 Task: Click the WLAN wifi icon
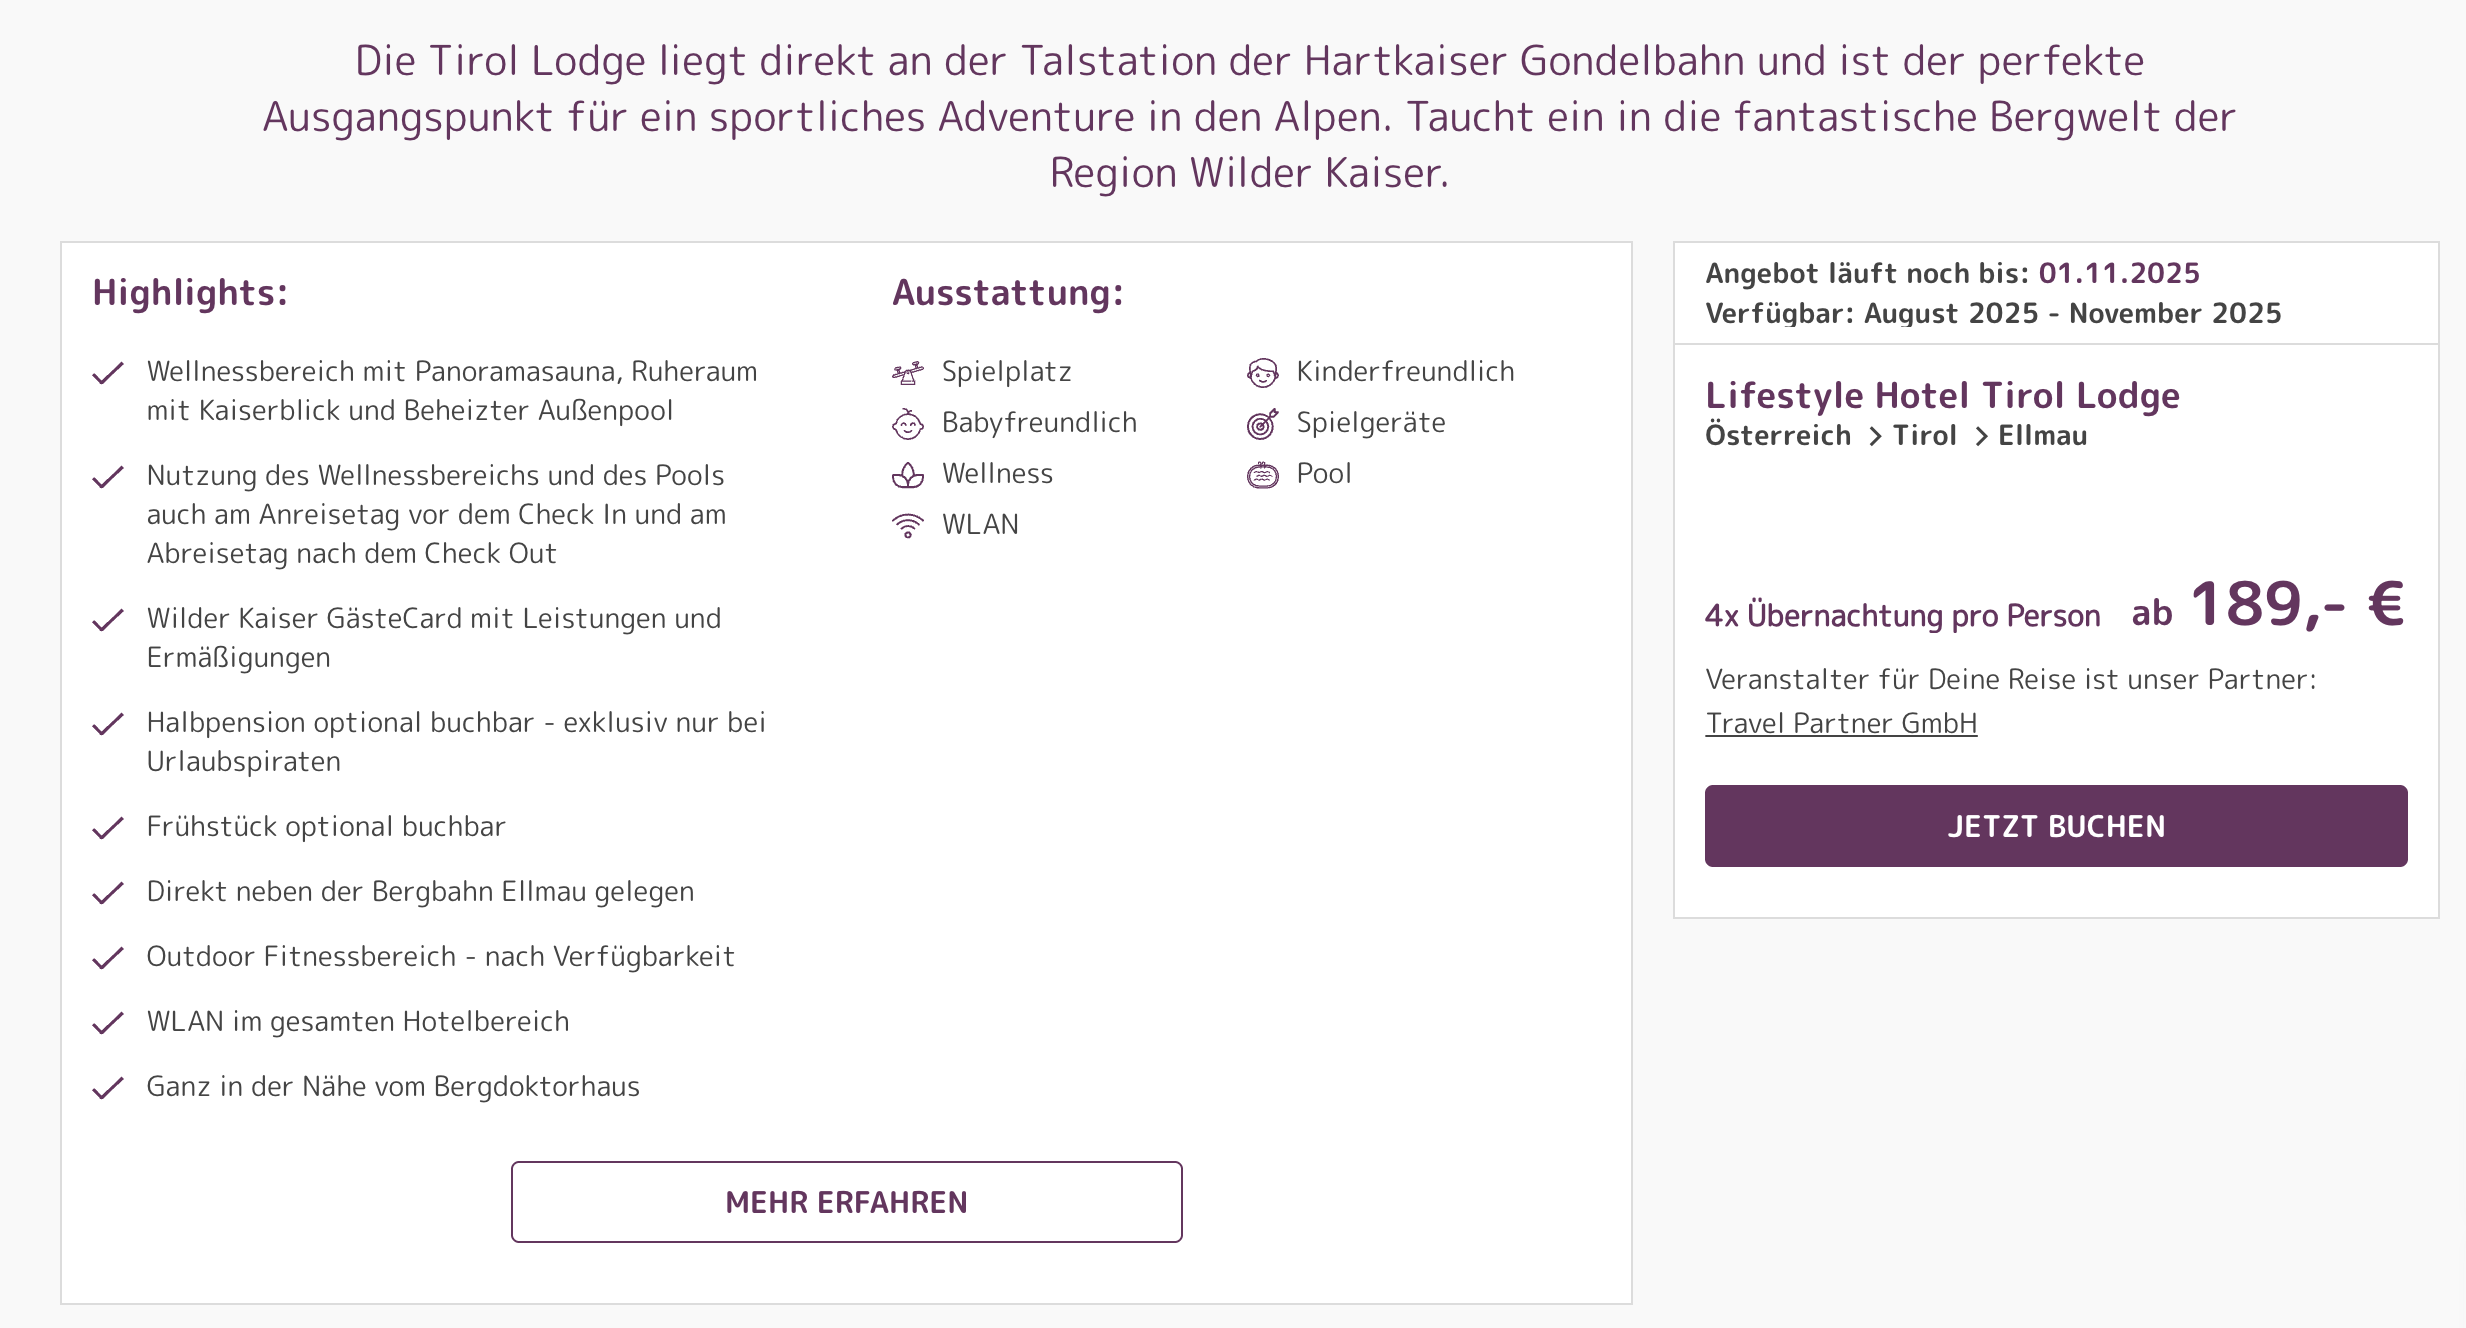(x=908, y=526)
